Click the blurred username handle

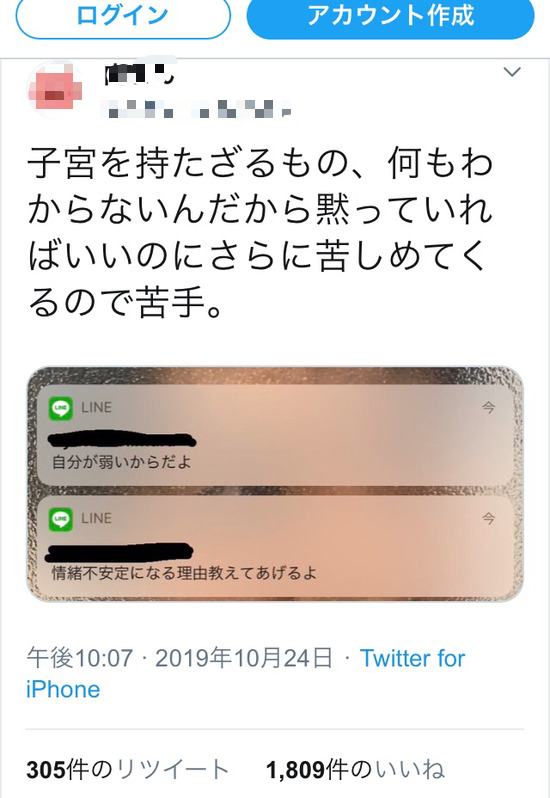[x=196, y=108]
